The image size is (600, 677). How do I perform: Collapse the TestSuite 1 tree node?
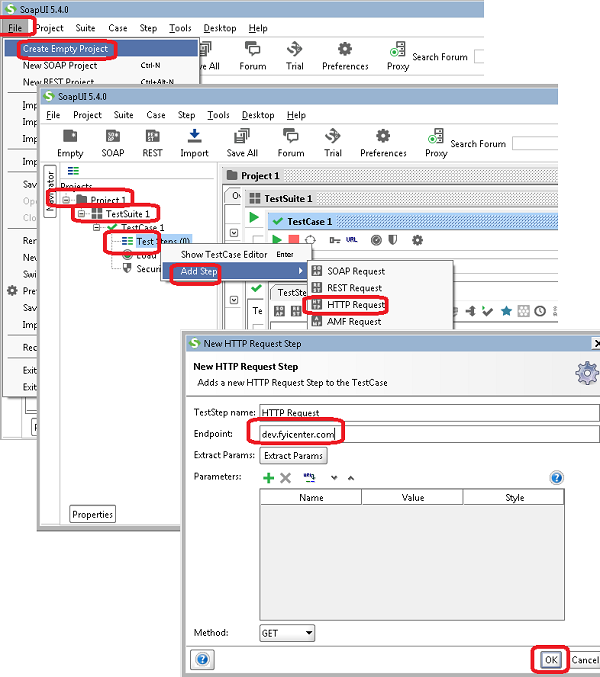pos(81,214)
